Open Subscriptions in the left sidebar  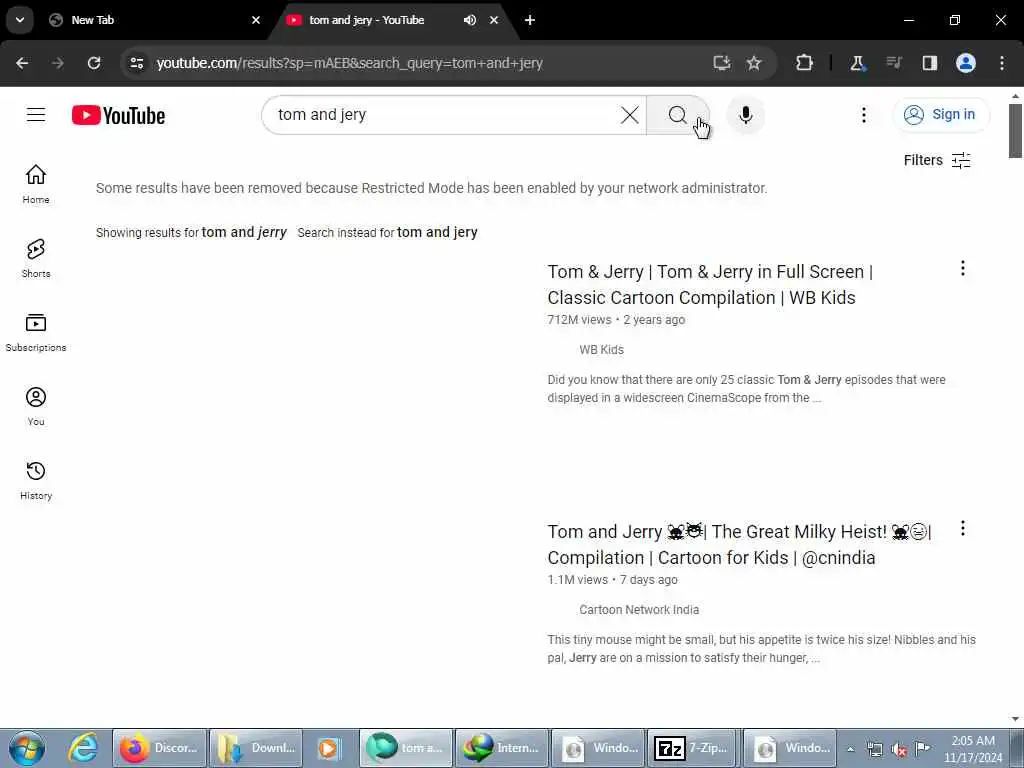[36, 332]
